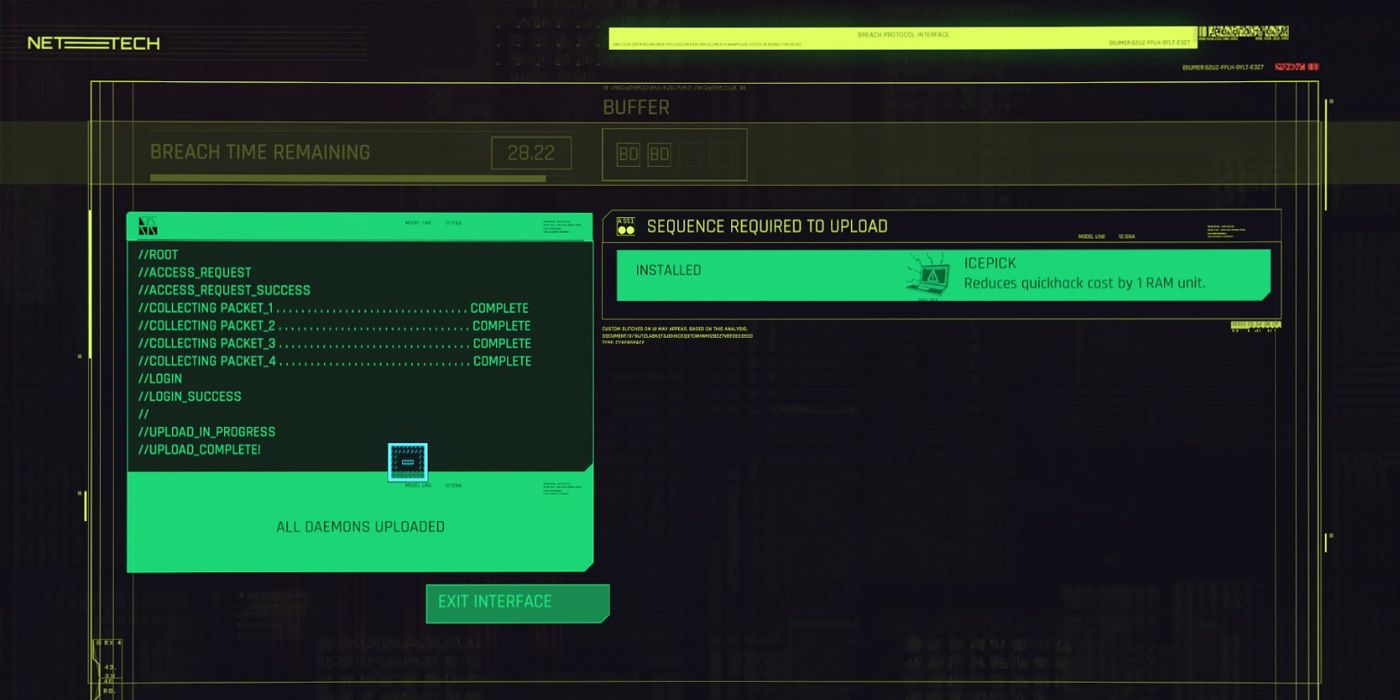Click the //LOGIN_SUCCESS log line
The width and height of the screenshot is (1400, 700).
[x=190, y=396]
